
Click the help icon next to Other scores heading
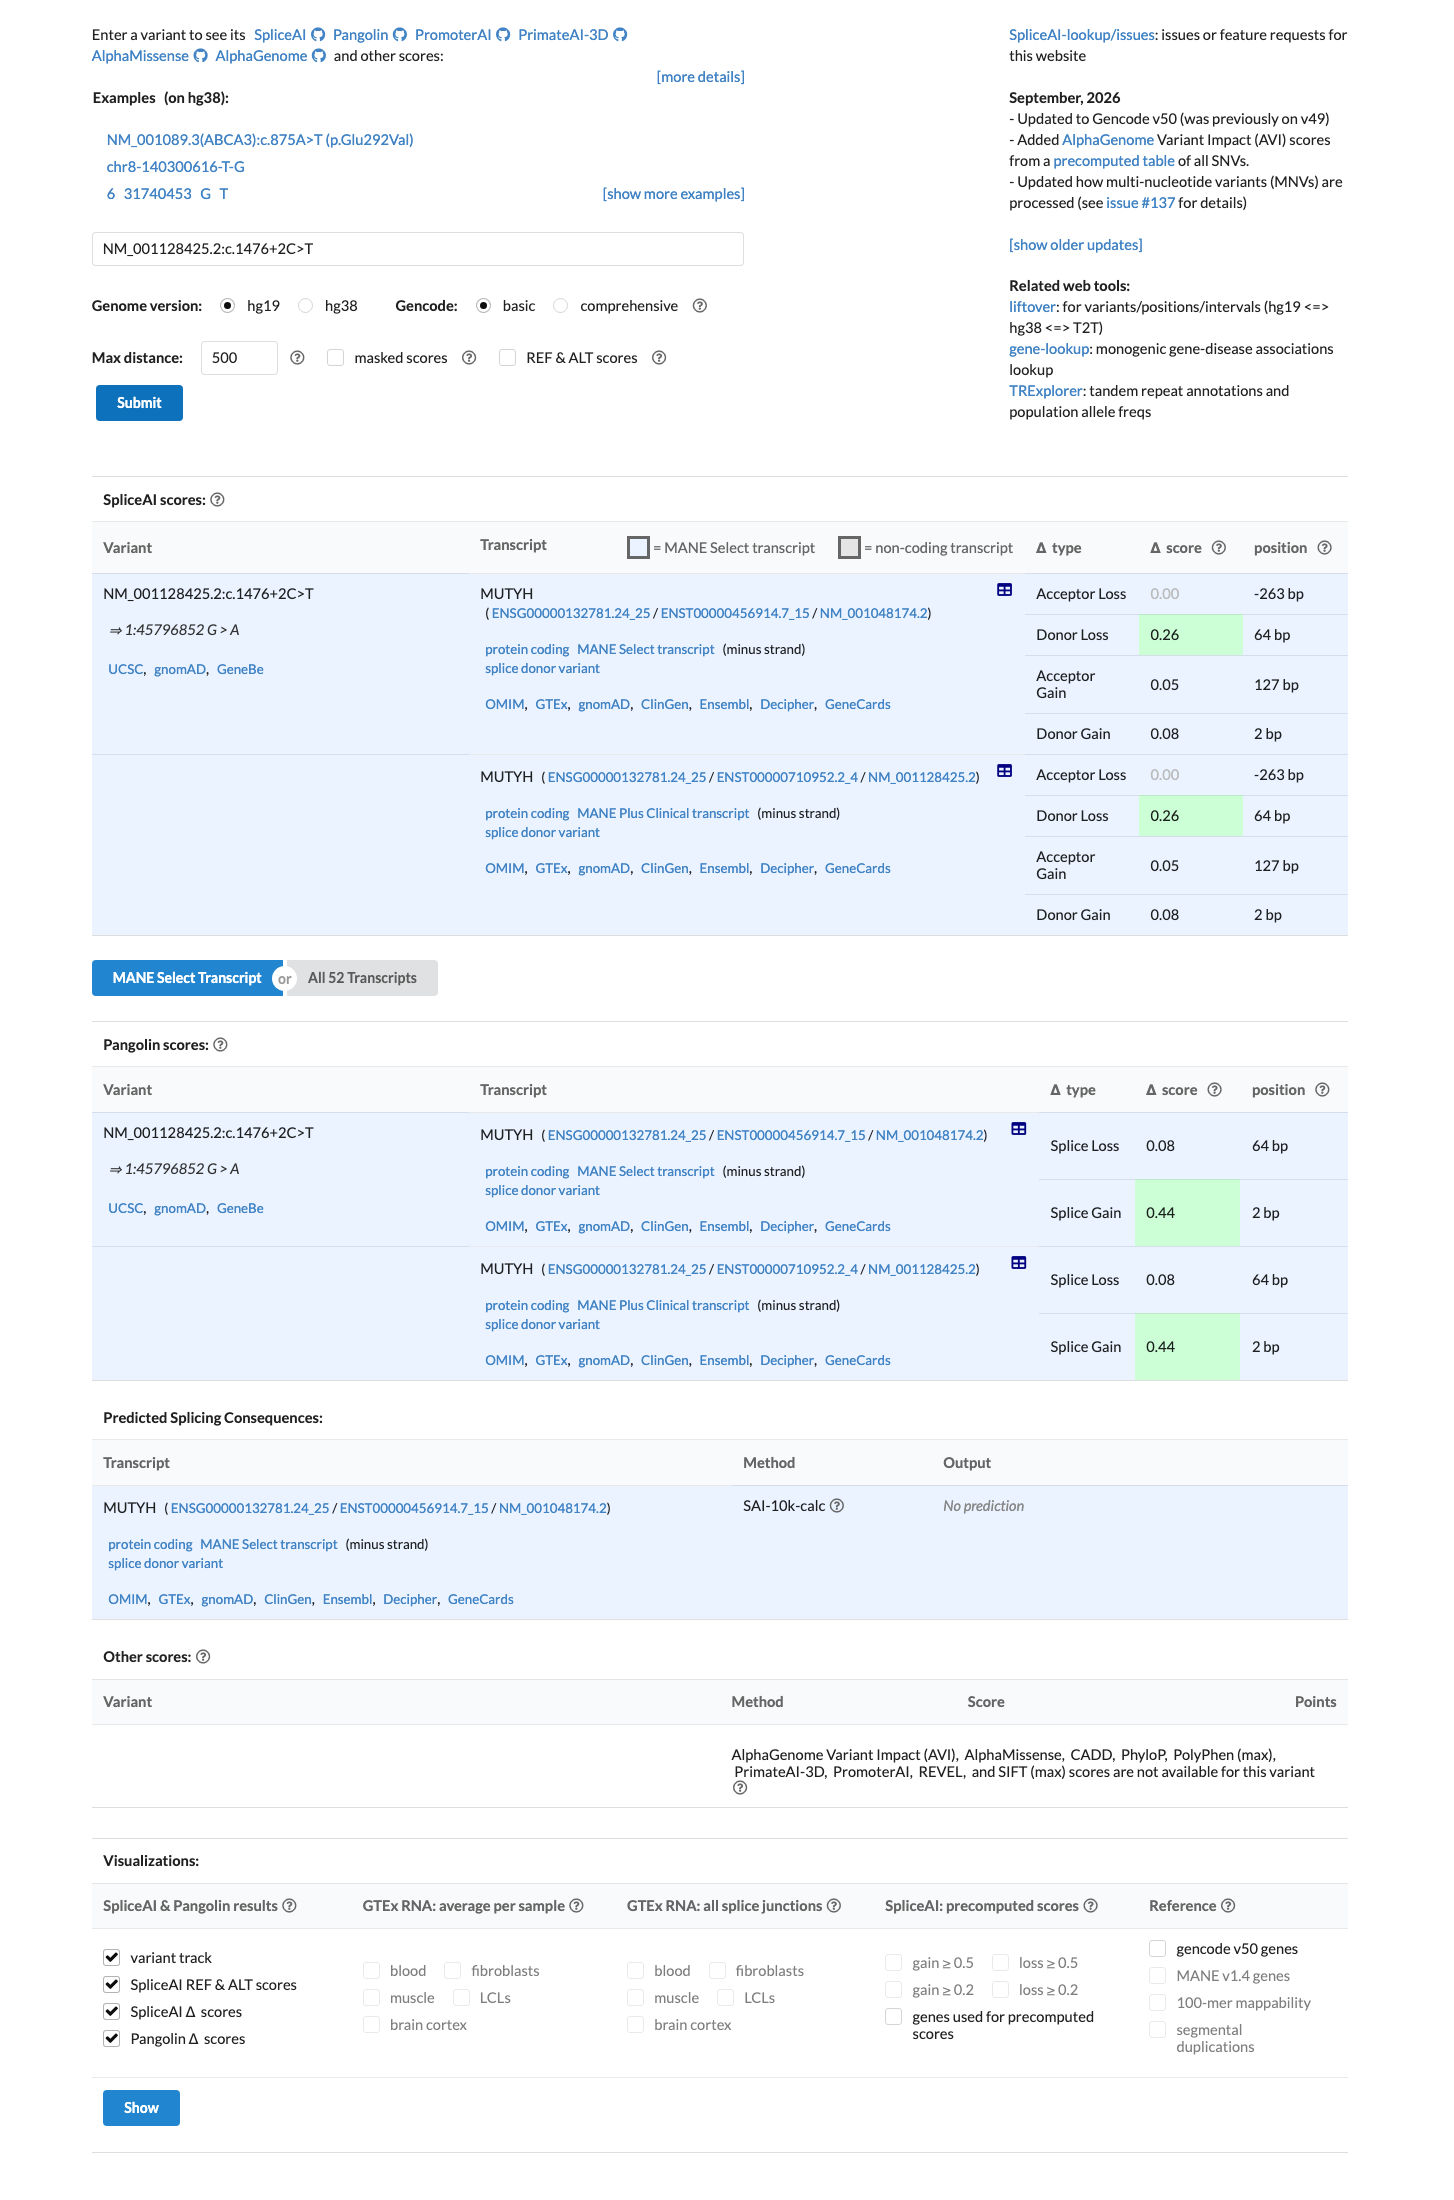click(203, 1657)
